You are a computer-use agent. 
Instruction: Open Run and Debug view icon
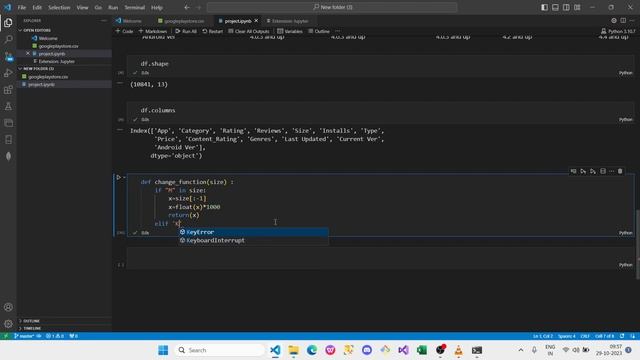click(x=8, y=73)
